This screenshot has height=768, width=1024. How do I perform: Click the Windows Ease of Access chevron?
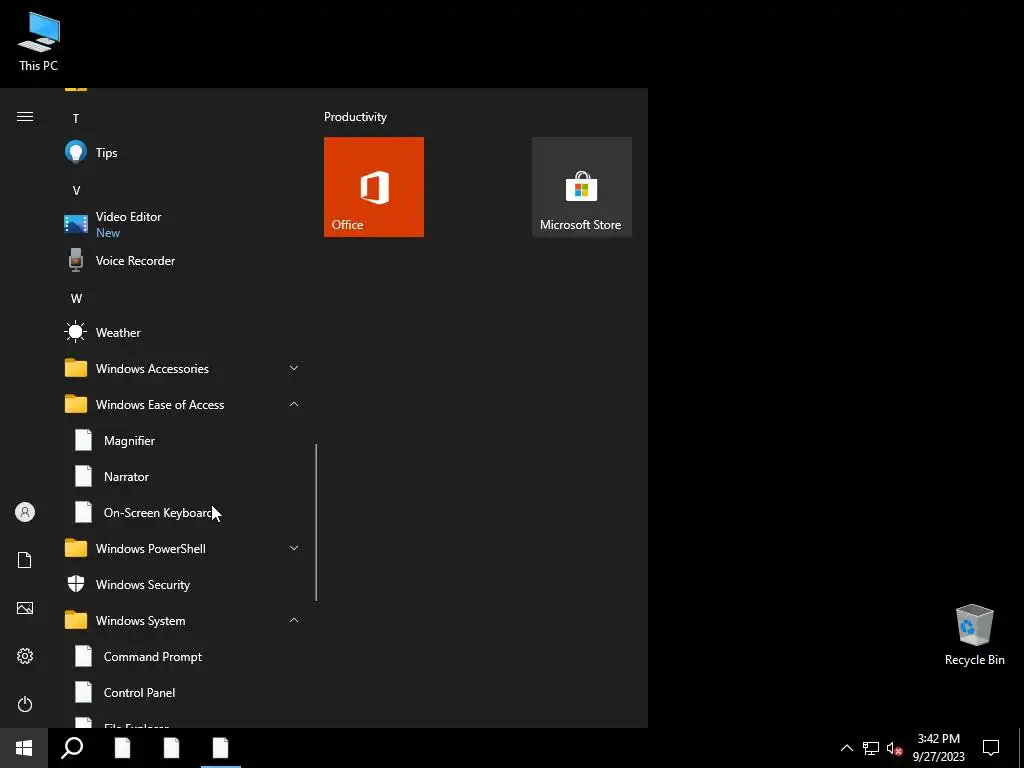click(x=294, y=404)
